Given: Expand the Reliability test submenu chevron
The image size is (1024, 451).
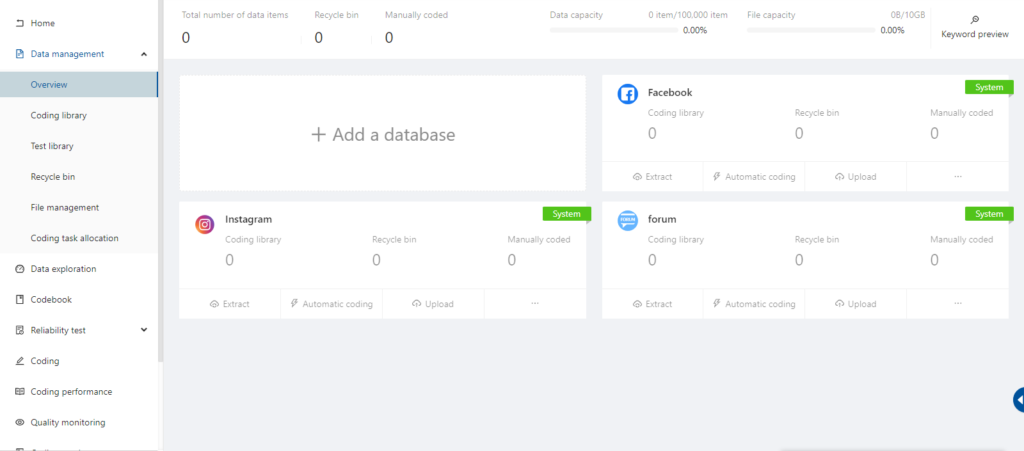Looking at the screenshot, I should pos(144,330).
